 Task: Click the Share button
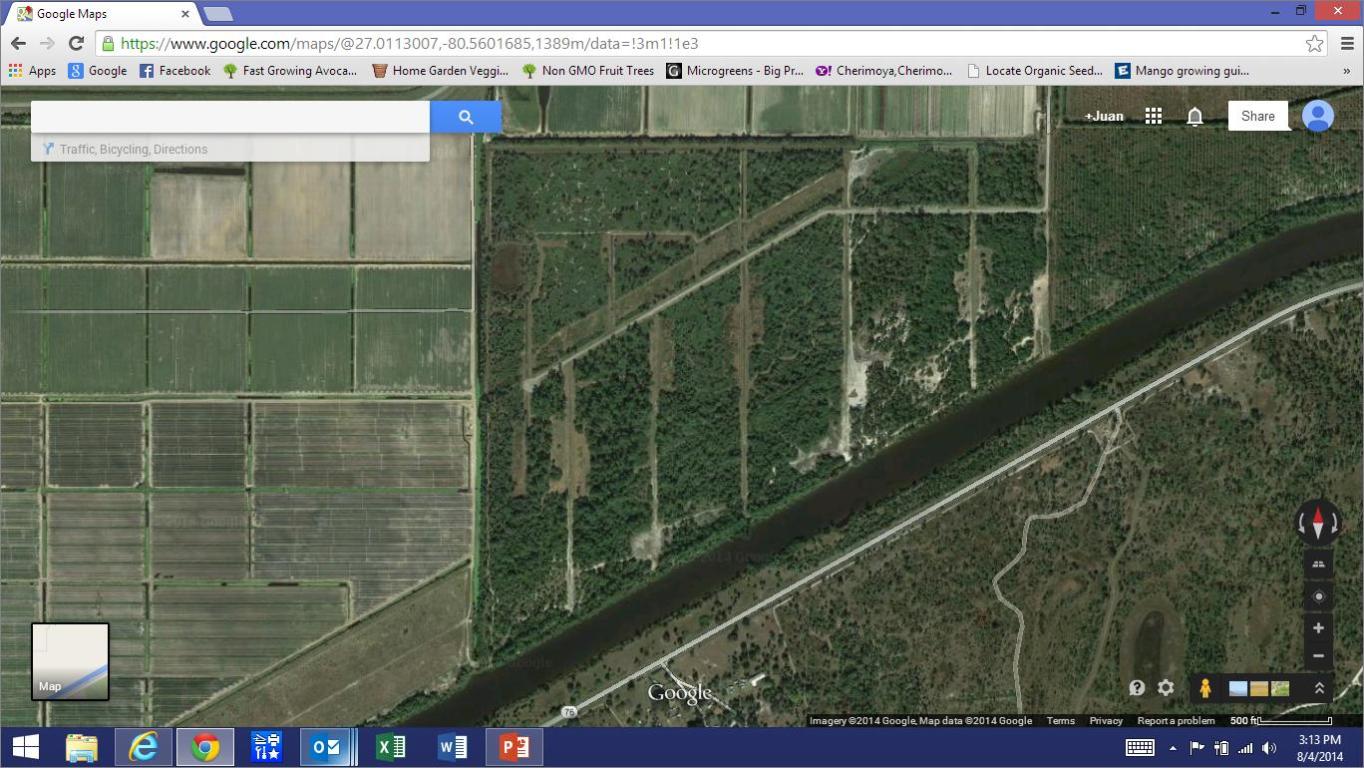point(1257,116)
